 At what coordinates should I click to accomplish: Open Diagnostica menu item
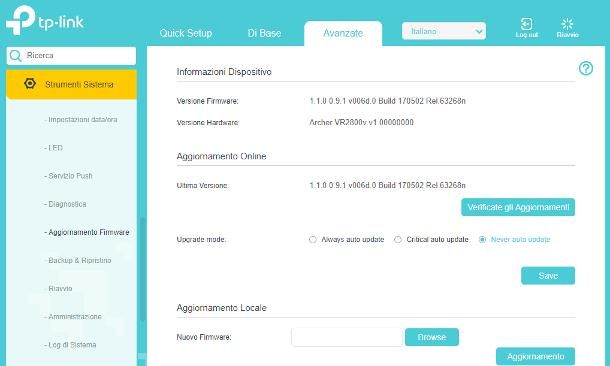point(65,204)
